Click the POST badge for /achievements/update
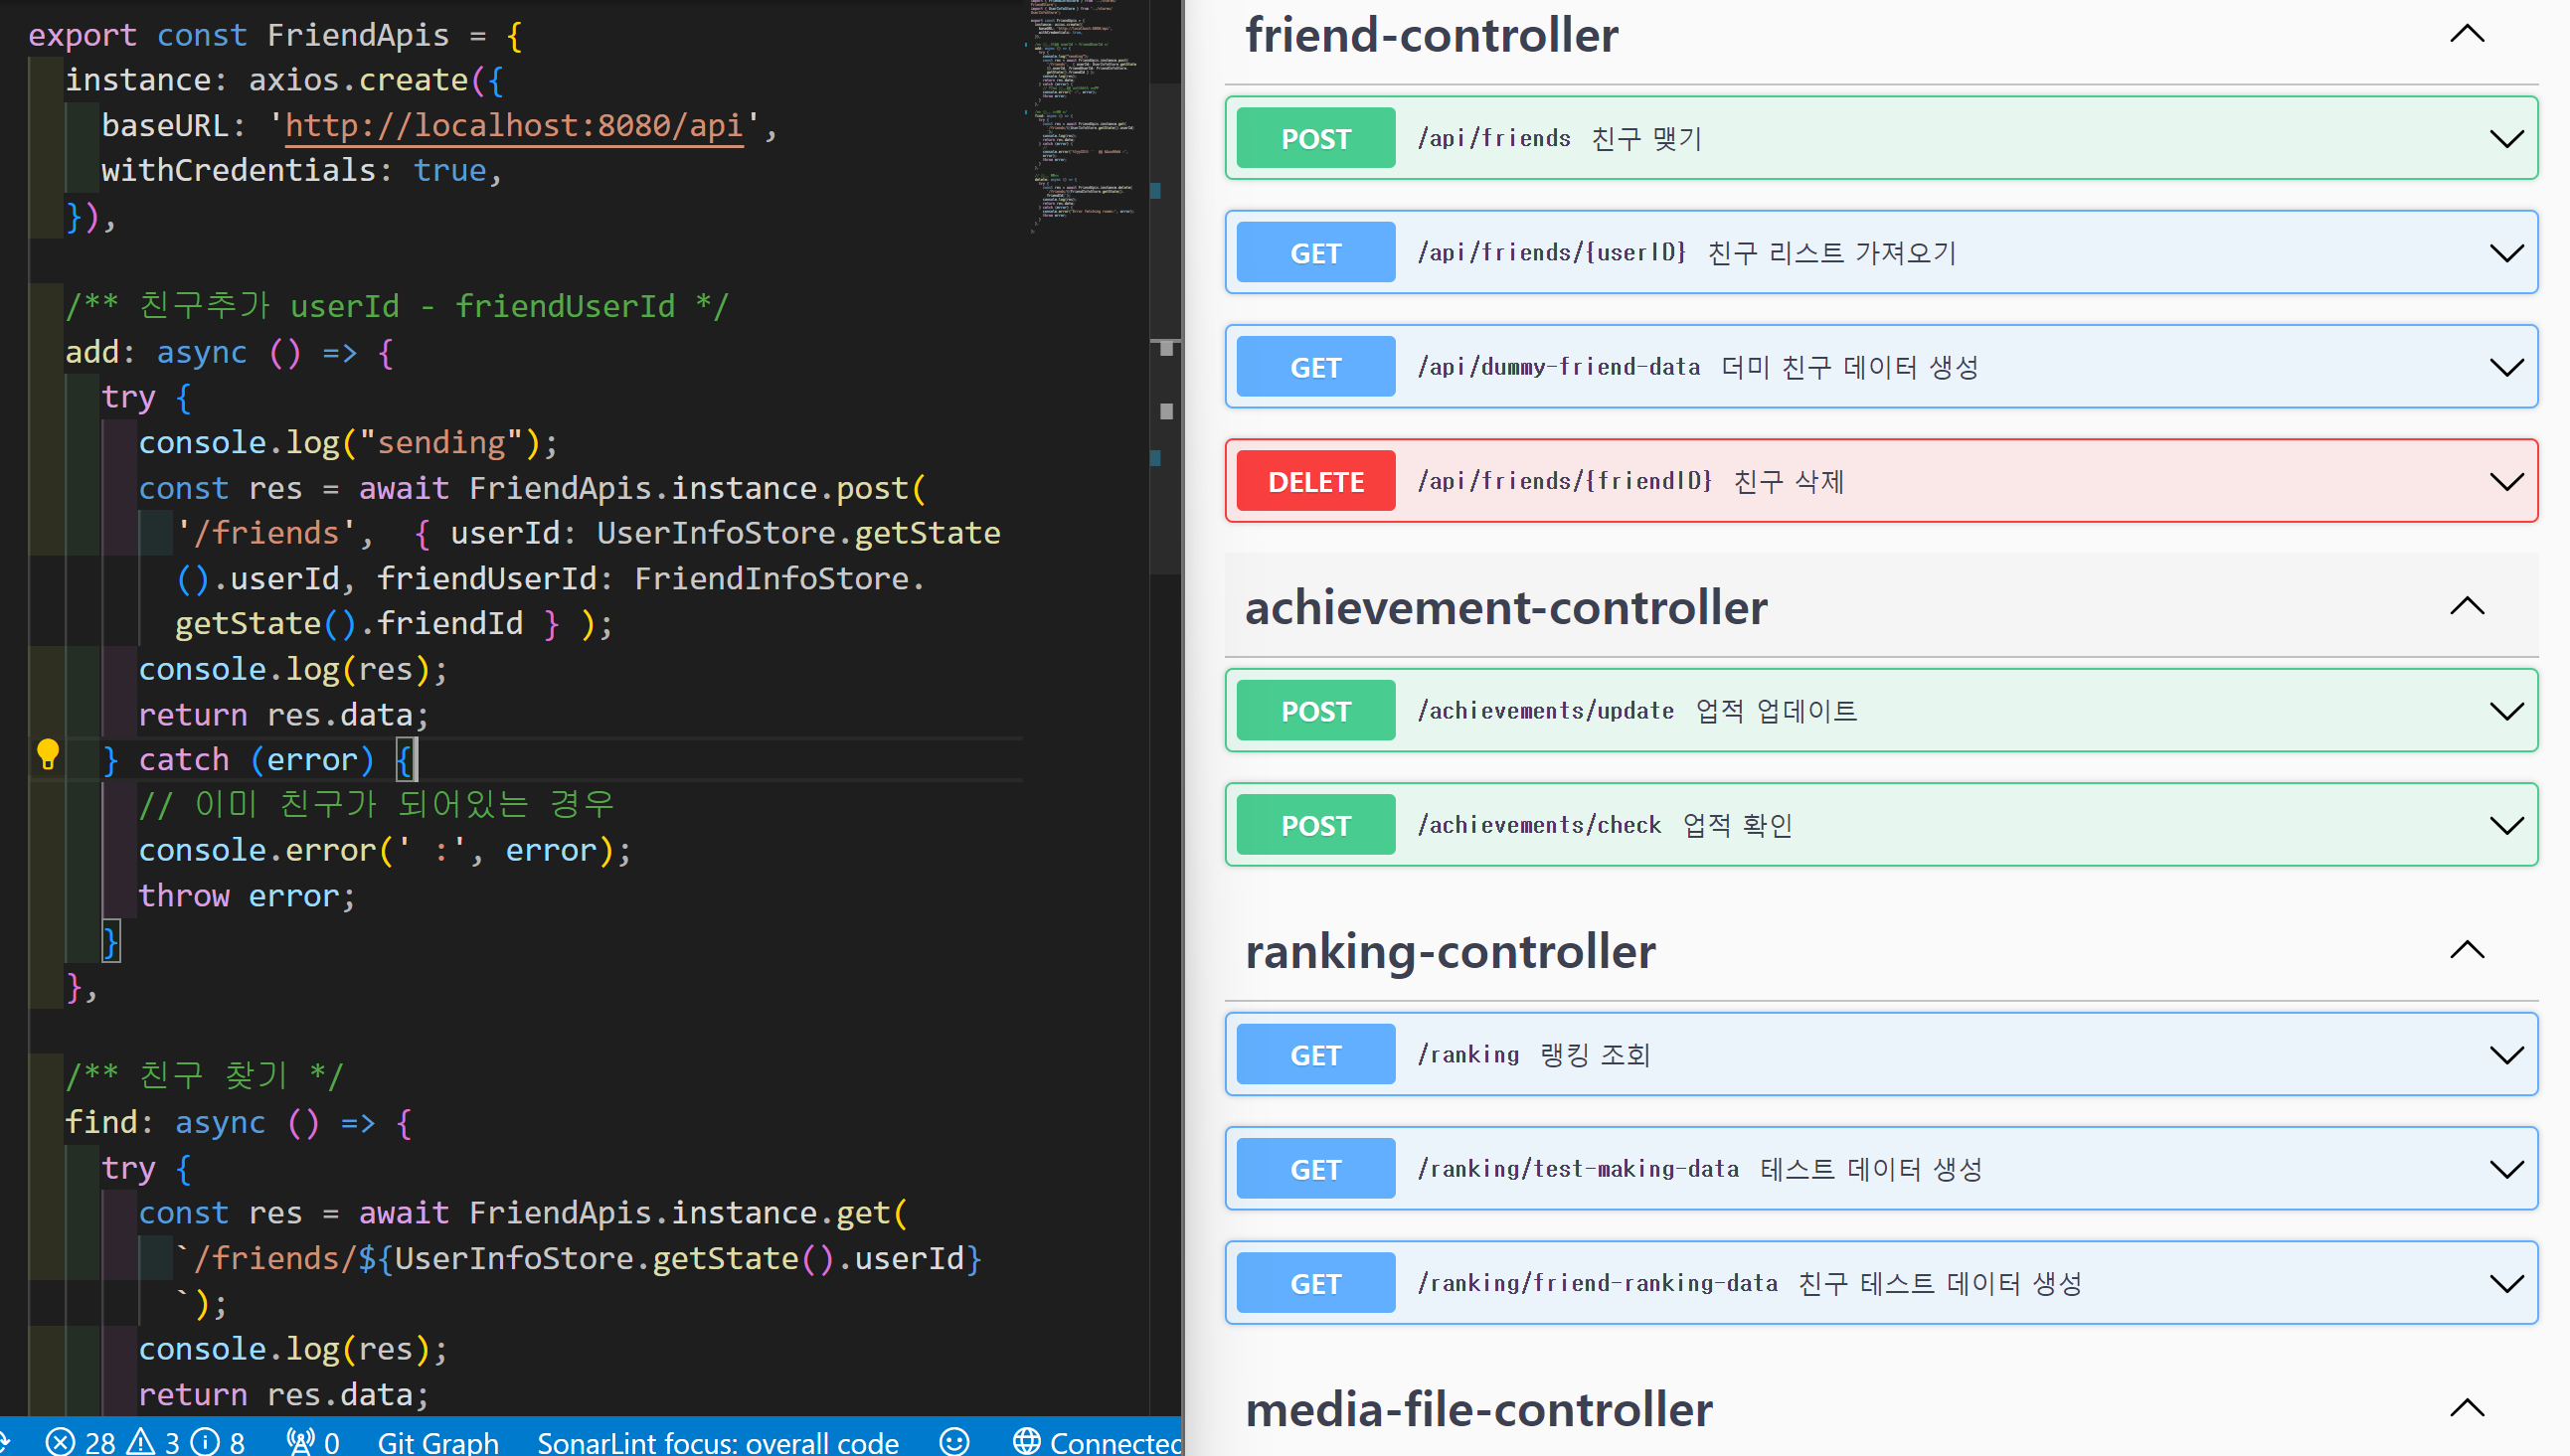This screenshot has width=2570, height=1456. (1315, 711)
